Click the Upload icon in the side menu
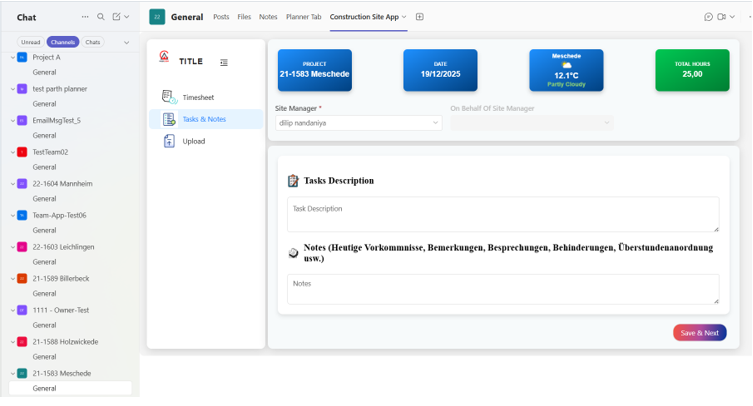Image resolution: width=753 pixels, height=406 pixels. pos(169,141)
